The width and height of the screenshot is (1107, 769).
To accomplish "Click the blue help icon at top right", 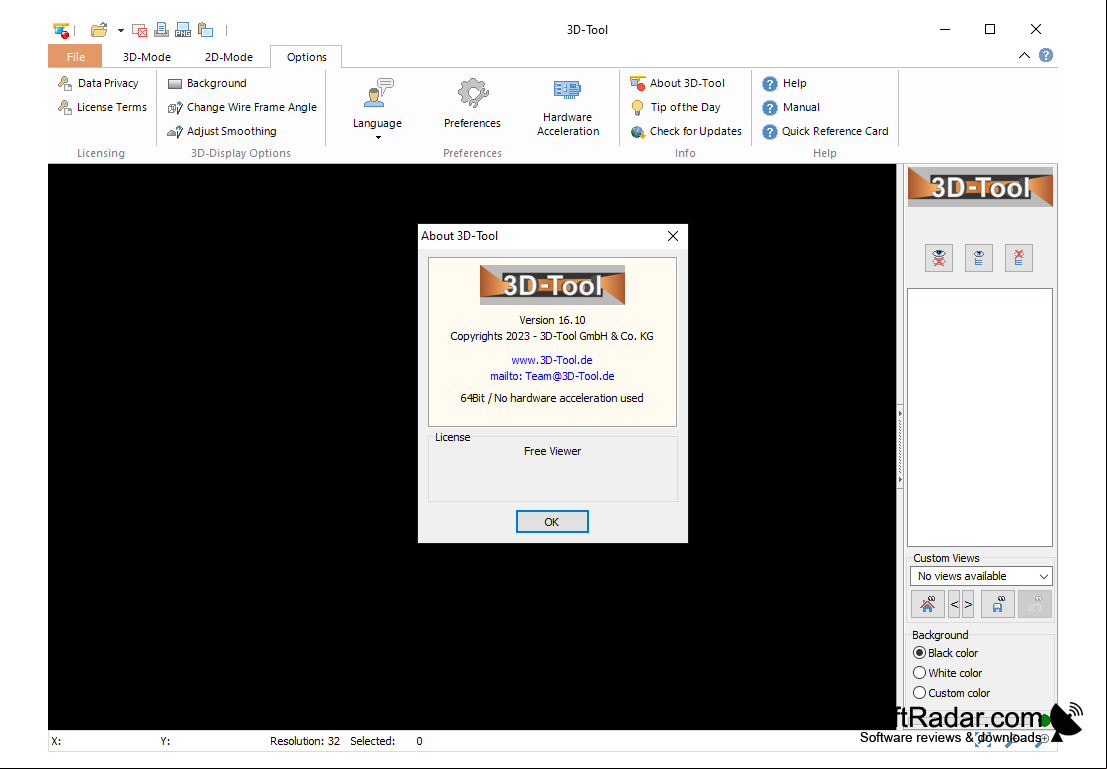I will (1046, 55).
